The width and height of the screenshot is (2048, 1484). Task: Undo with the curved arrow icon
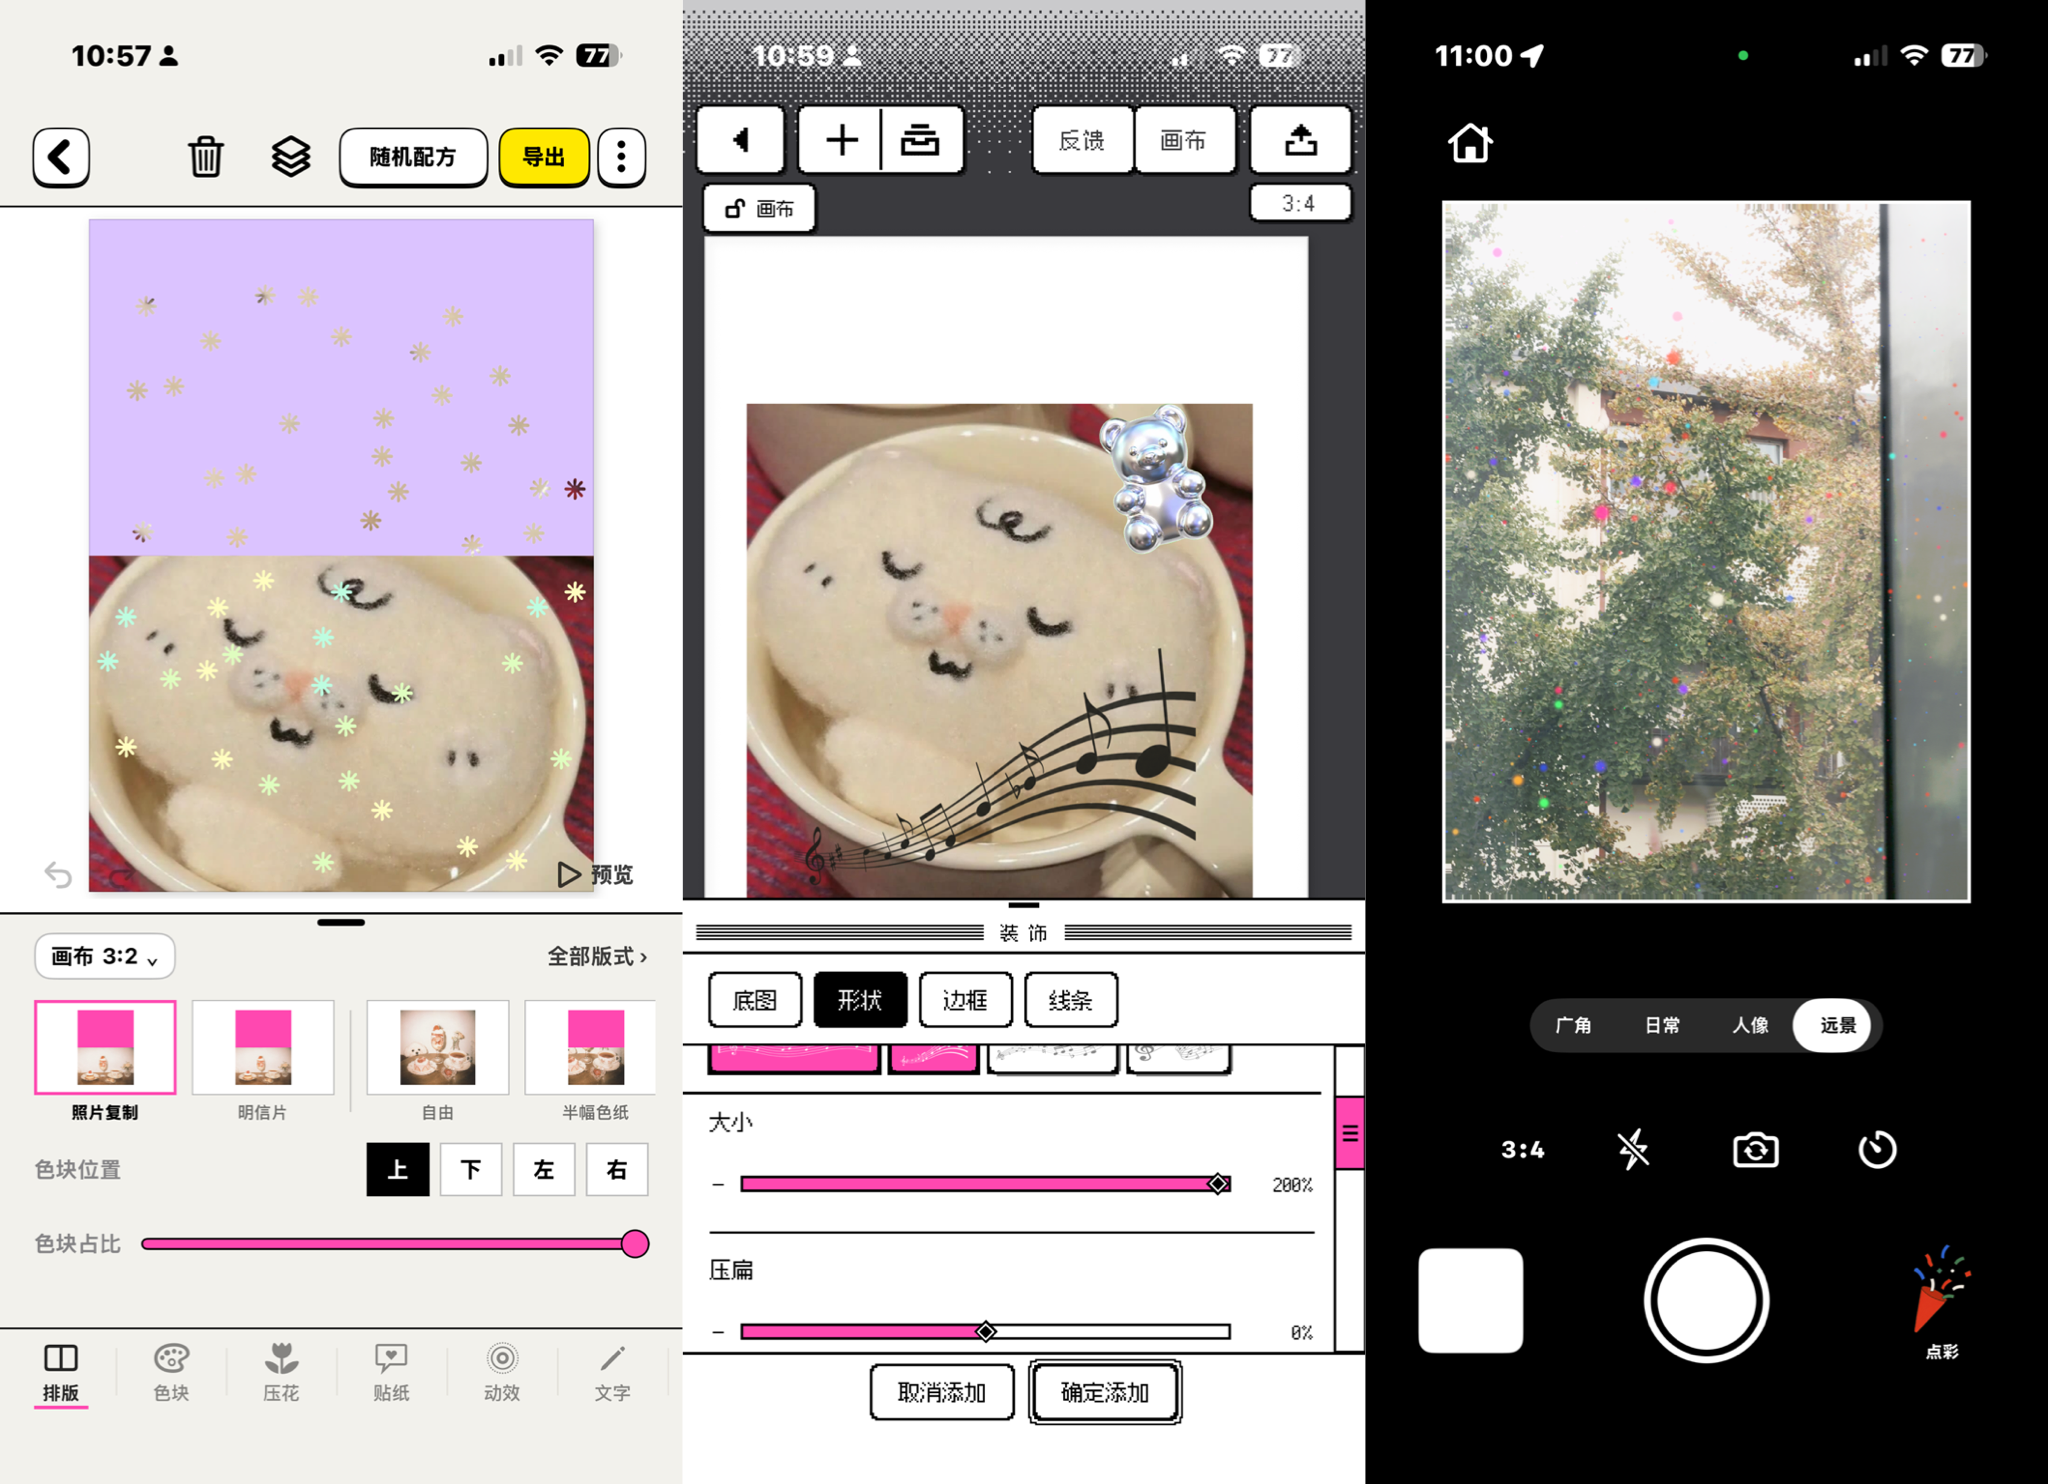tap(58, 875)
